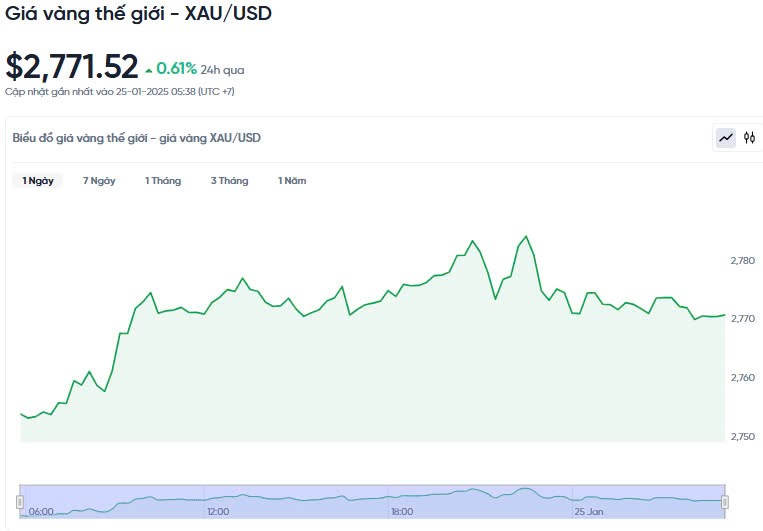Click the last-updated timestamp text

coord(119,91)
